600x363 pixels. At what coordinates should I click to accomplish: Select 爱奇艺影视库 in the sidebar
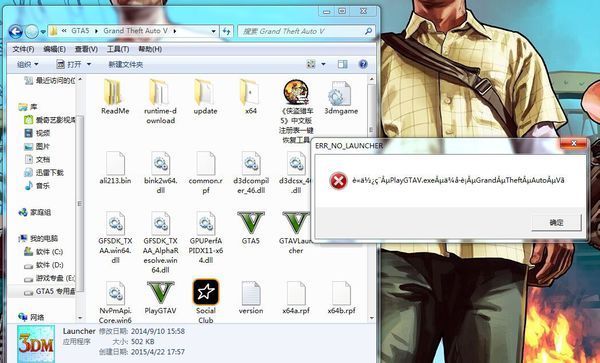point(50,120)
